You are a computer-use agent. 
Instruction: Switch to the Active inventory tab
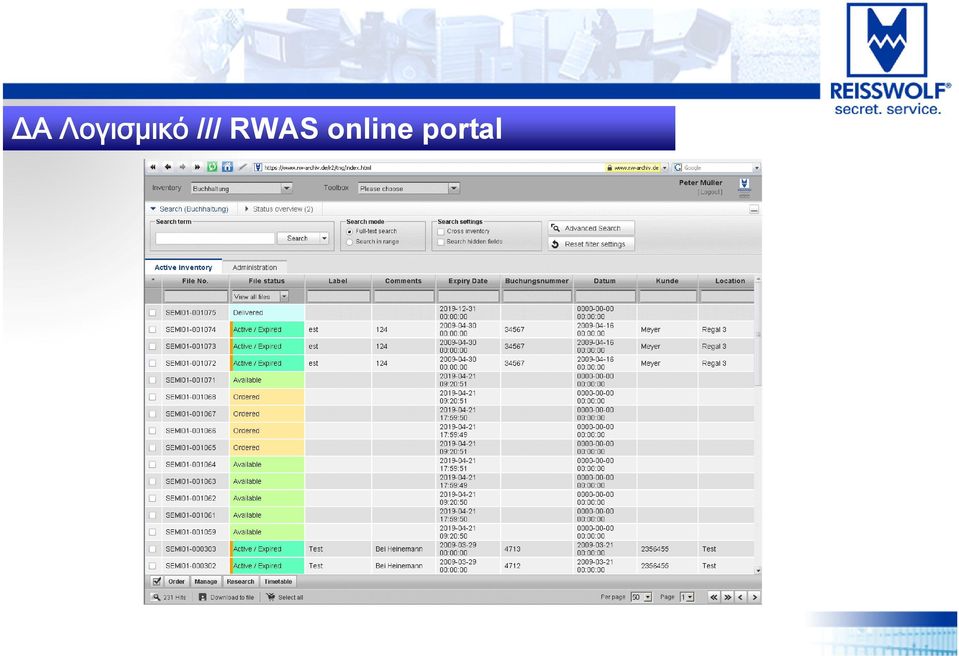click(x=183, y=267)
